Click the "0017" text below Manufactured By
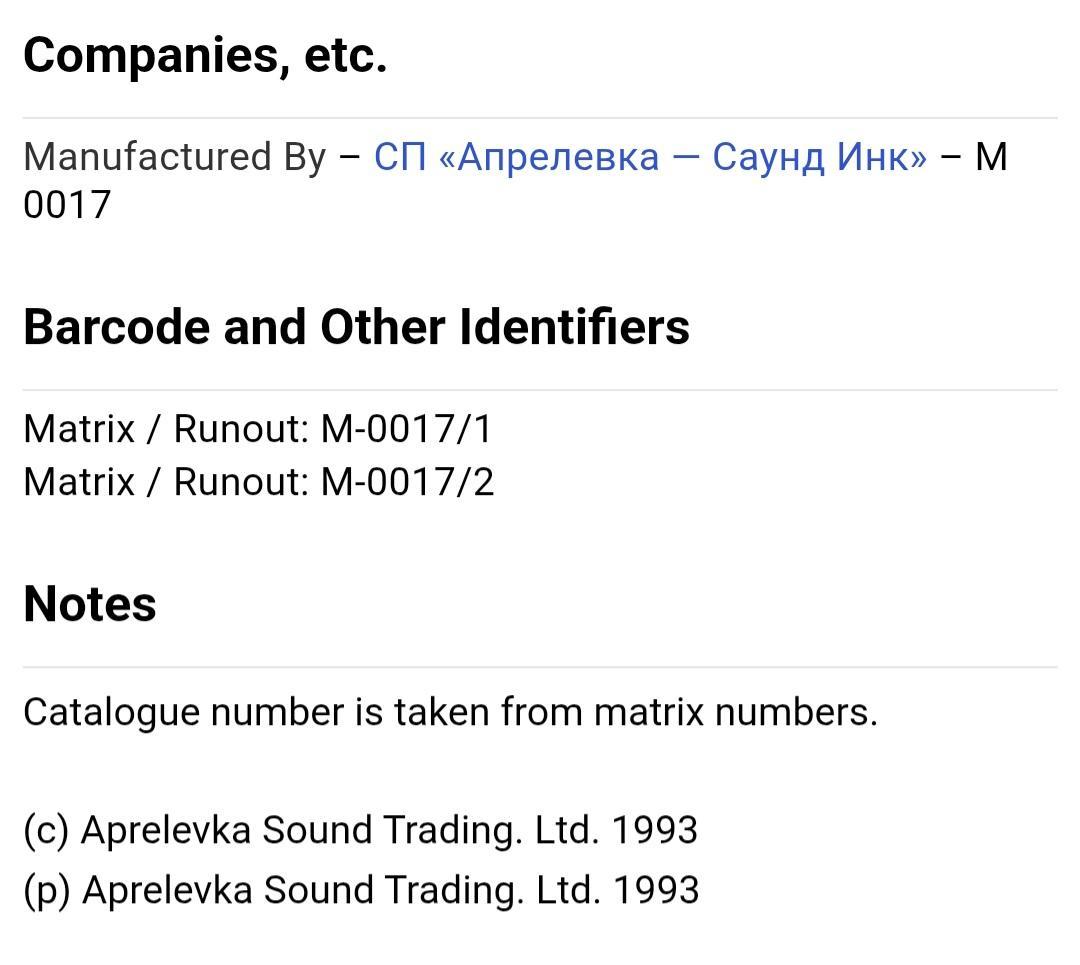This screenshot has height=965, width=1080. click(67, 205)
